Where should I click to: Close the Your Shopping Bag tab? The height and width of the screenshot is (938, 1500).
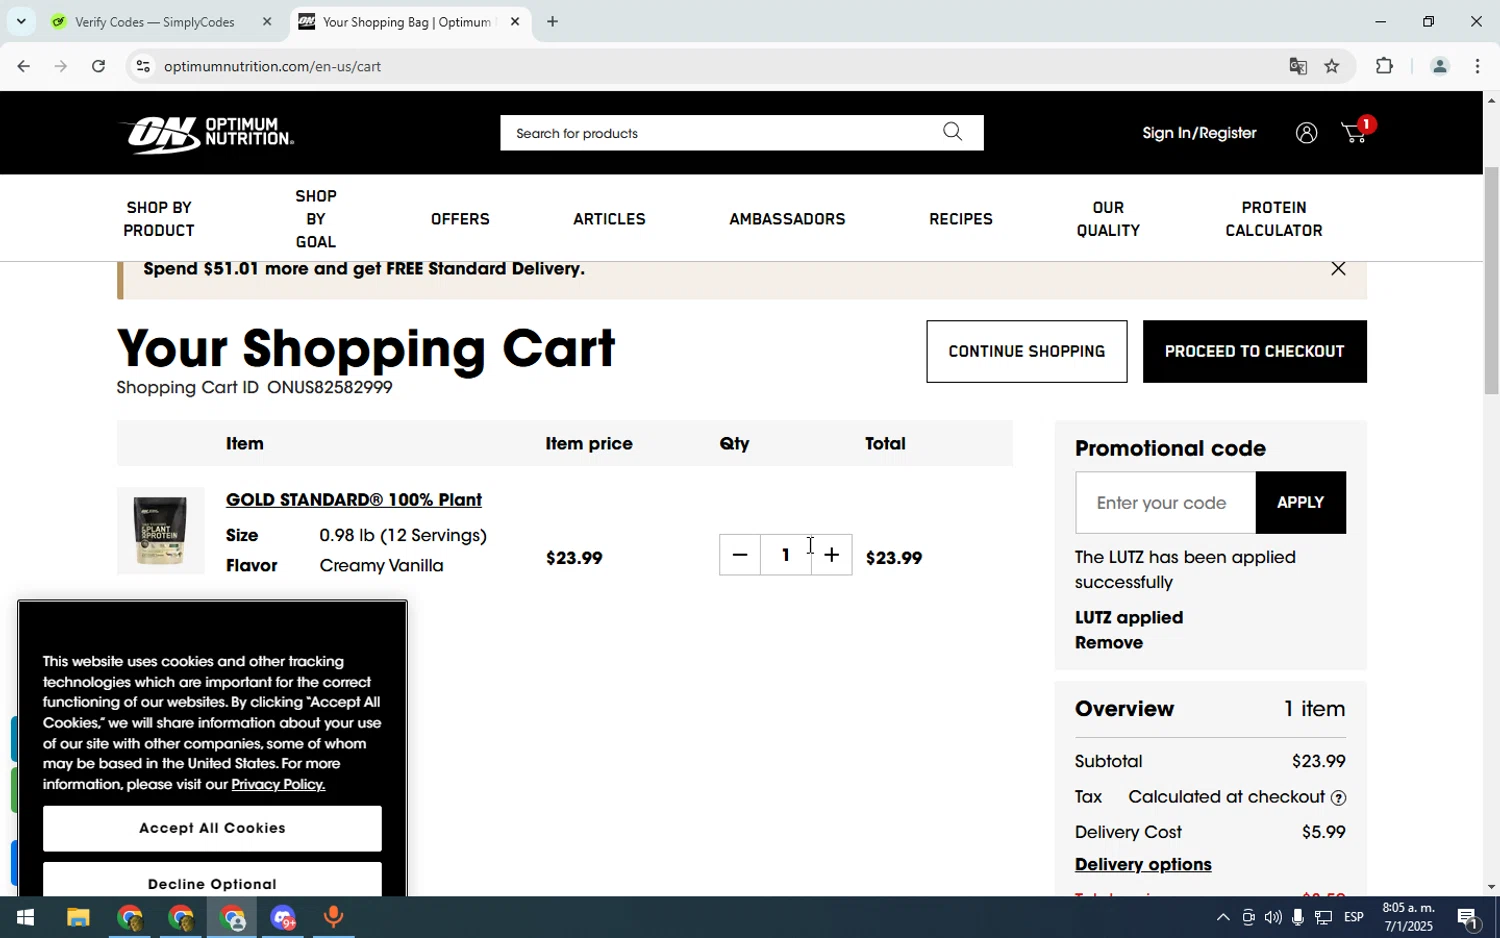pos(515,21)
